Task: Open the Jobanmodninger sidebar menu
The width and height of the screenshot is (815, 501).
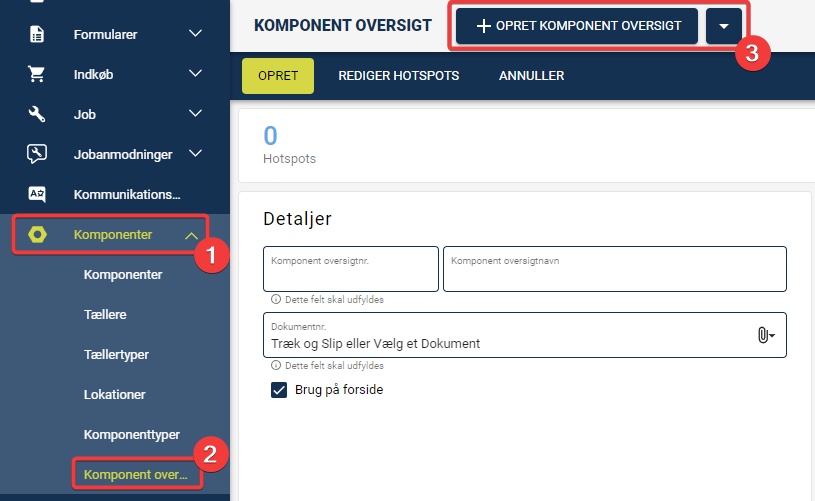Action: 115,154
